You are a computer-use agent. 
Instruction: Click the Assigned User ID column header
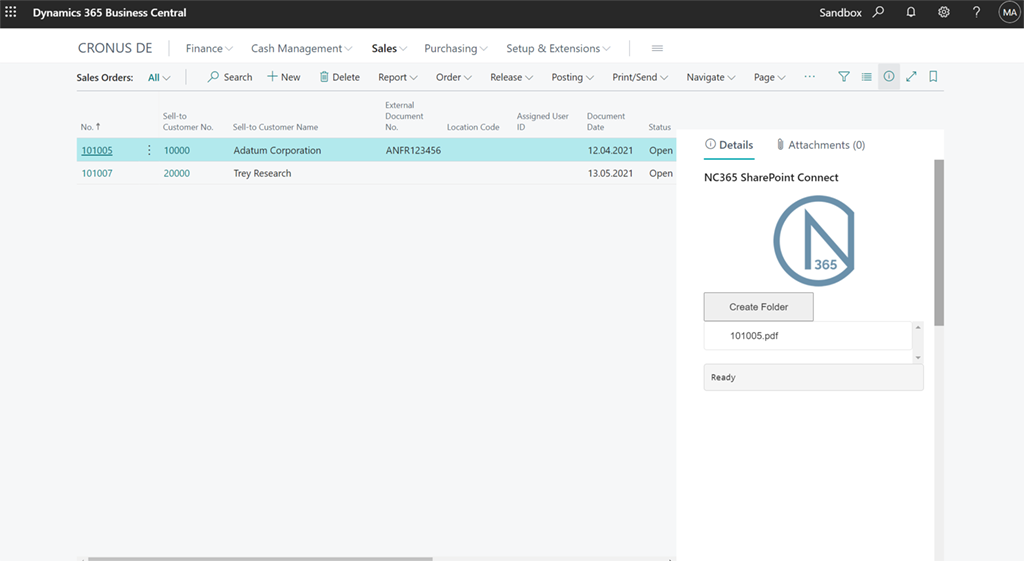(x=542, y=121)
